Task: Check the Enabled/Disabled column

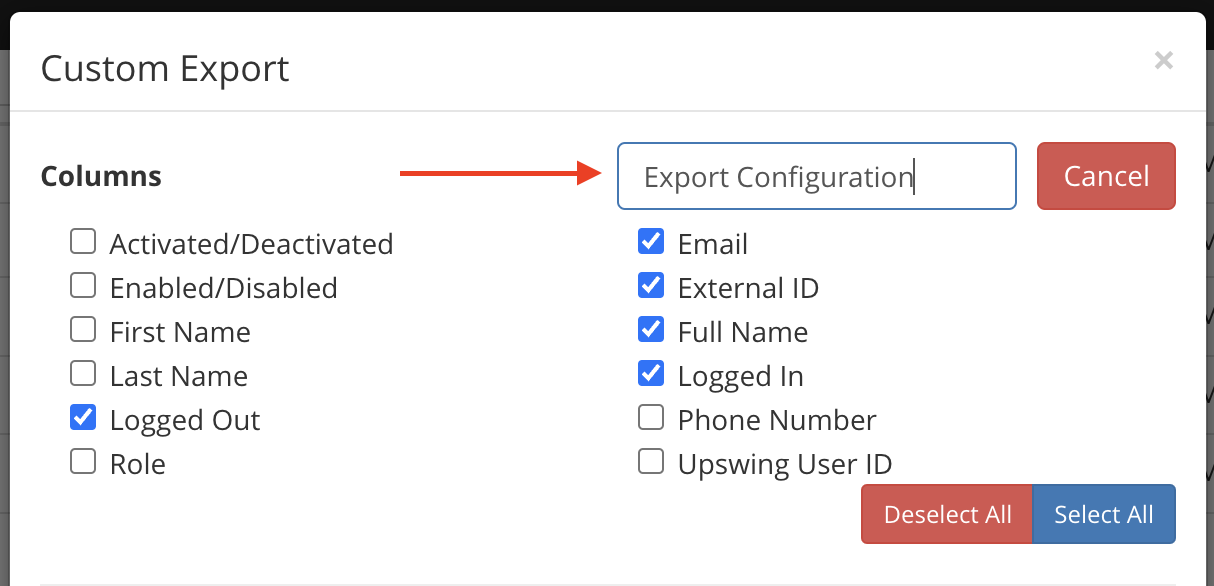Action: coord(83,285)
